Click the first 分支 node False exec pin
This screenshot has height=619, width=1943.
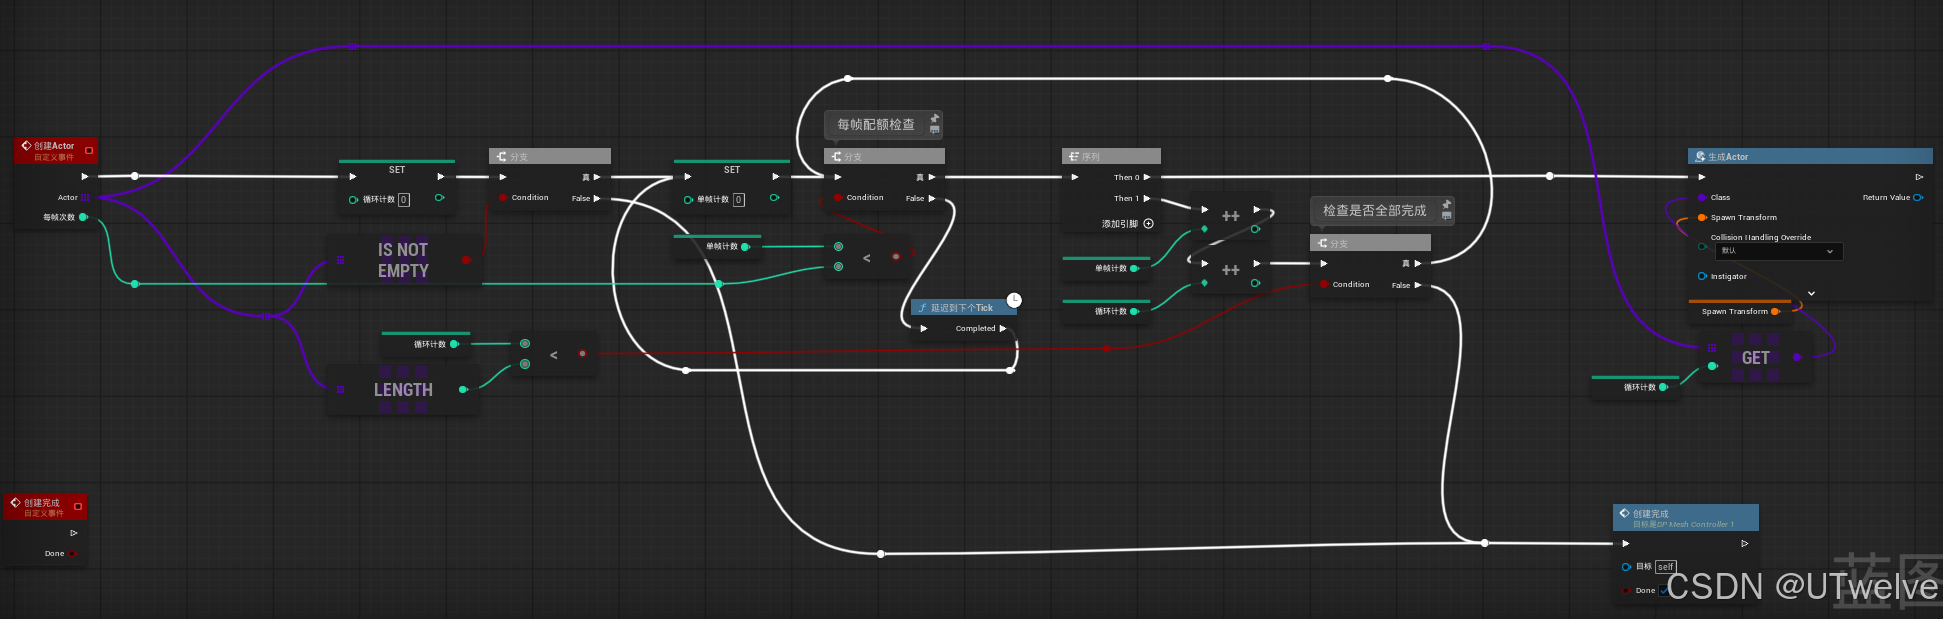pos(597,199)
